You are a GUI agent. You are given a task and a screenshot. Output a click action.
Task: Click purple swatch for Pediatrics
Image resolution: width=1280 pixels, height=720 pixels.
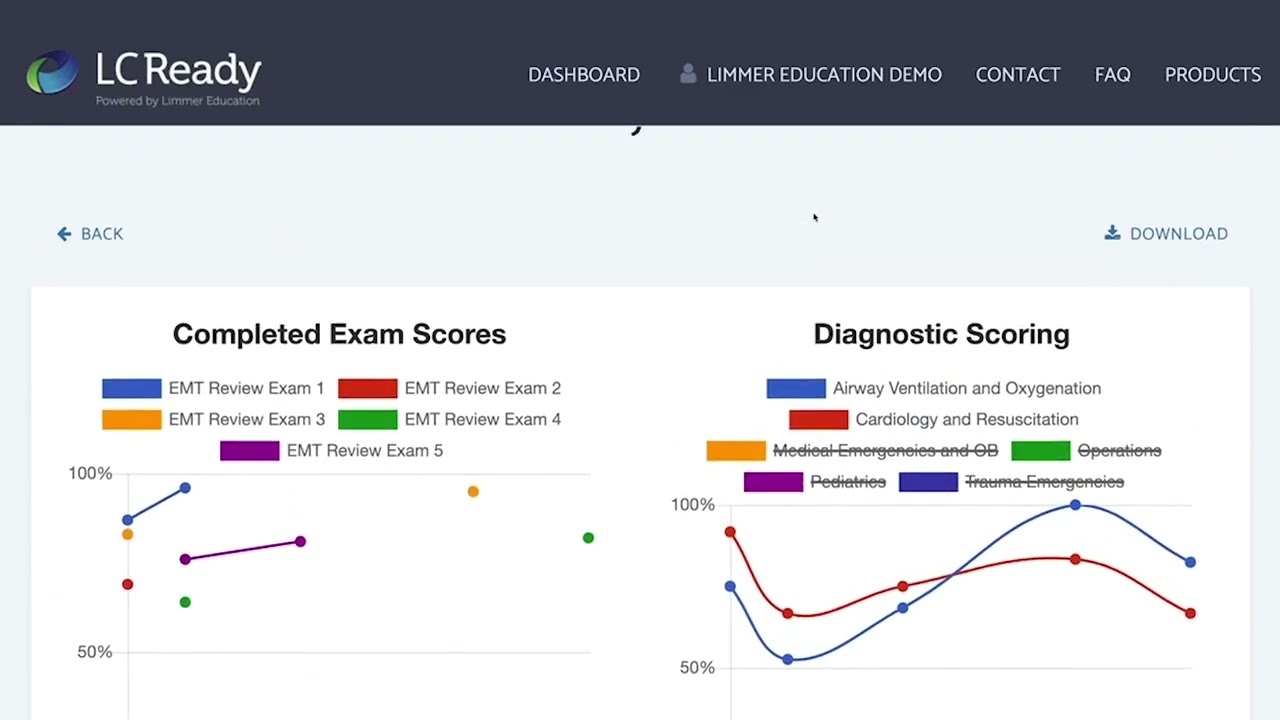point(773,482)
